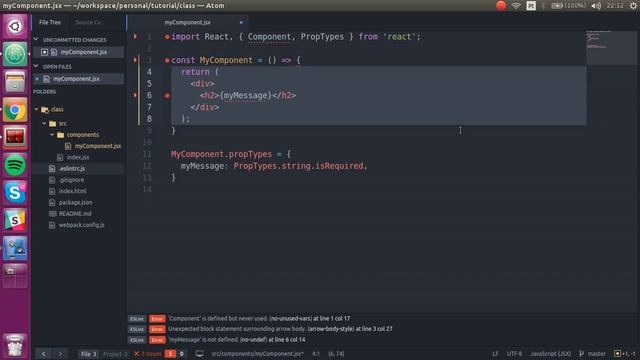Click the red S error count badge
Viewport: 640px width, 360px height.
170,353
